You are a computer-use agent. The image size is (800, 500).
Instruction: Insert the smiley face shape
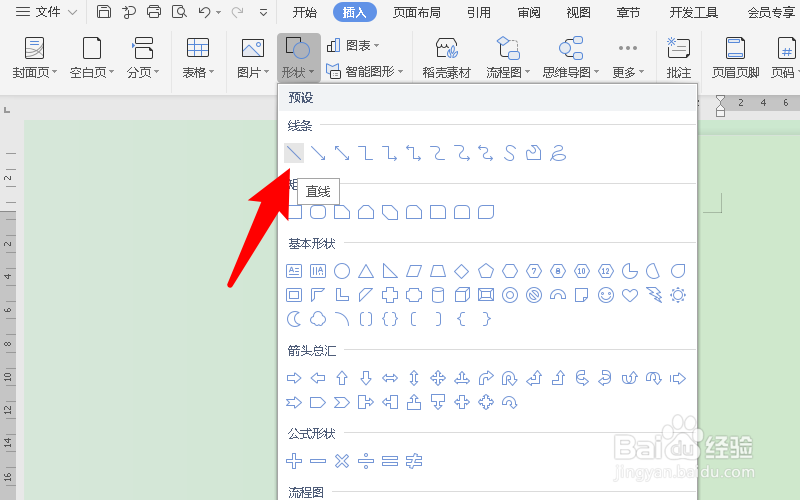(x=606, y=295)
